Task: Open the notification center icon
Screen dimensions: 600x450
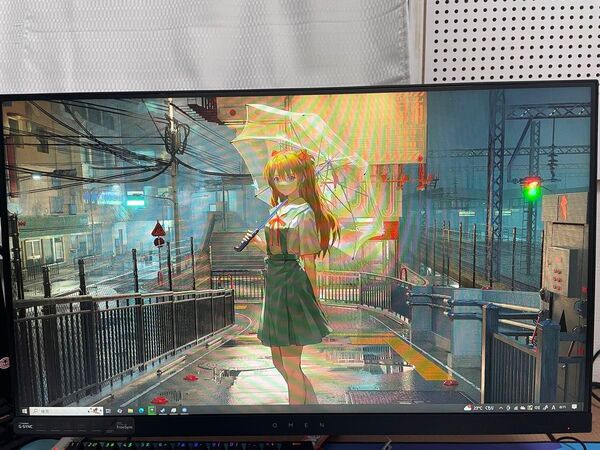Action: [x=574, y=407]
